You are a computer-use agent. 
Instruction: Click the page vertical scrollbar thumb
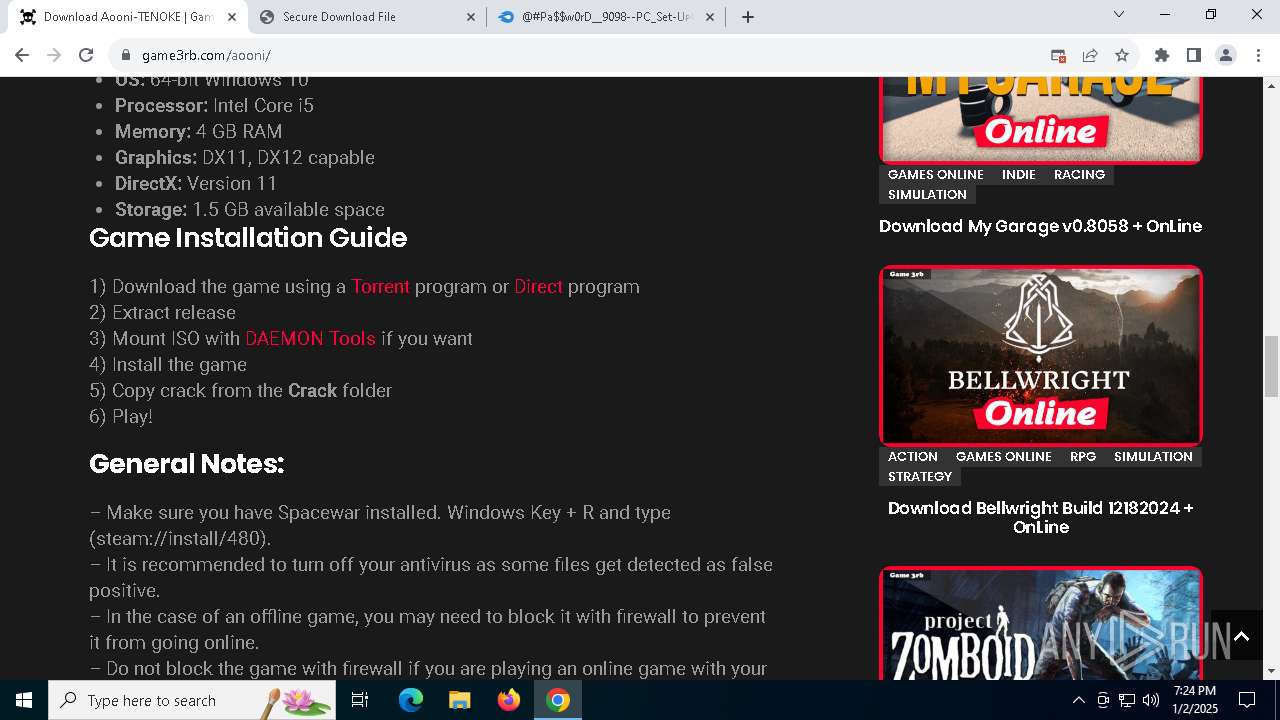tap(1271, 367)
